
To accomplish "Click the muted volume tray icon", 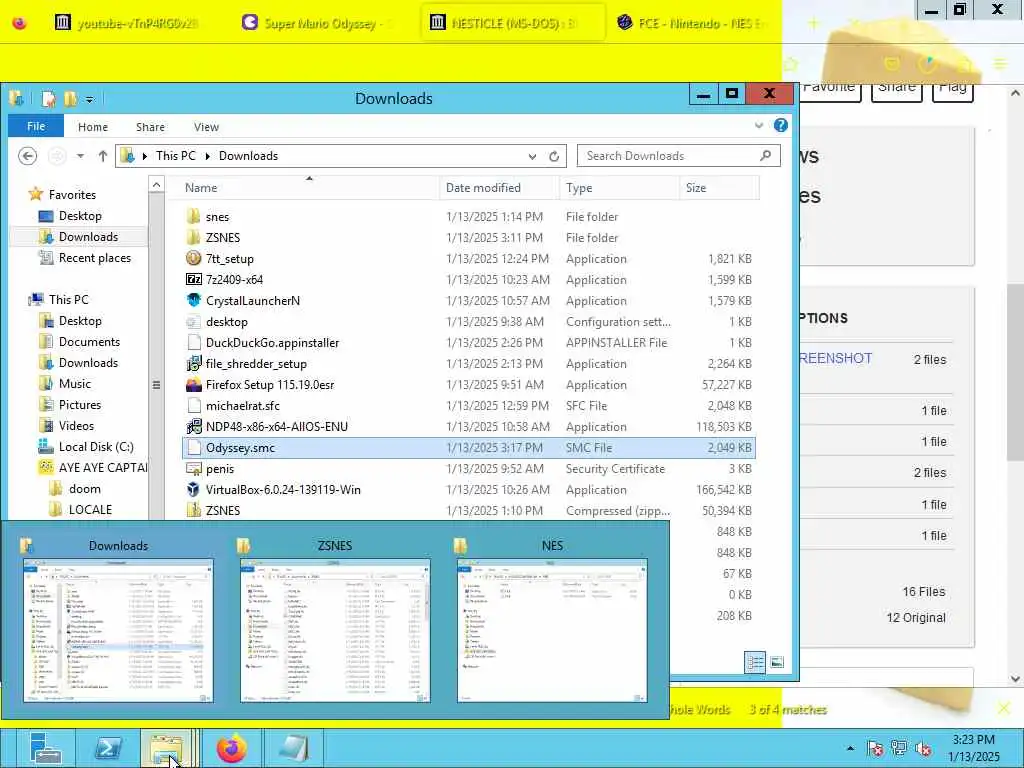I will click(923, 749).
